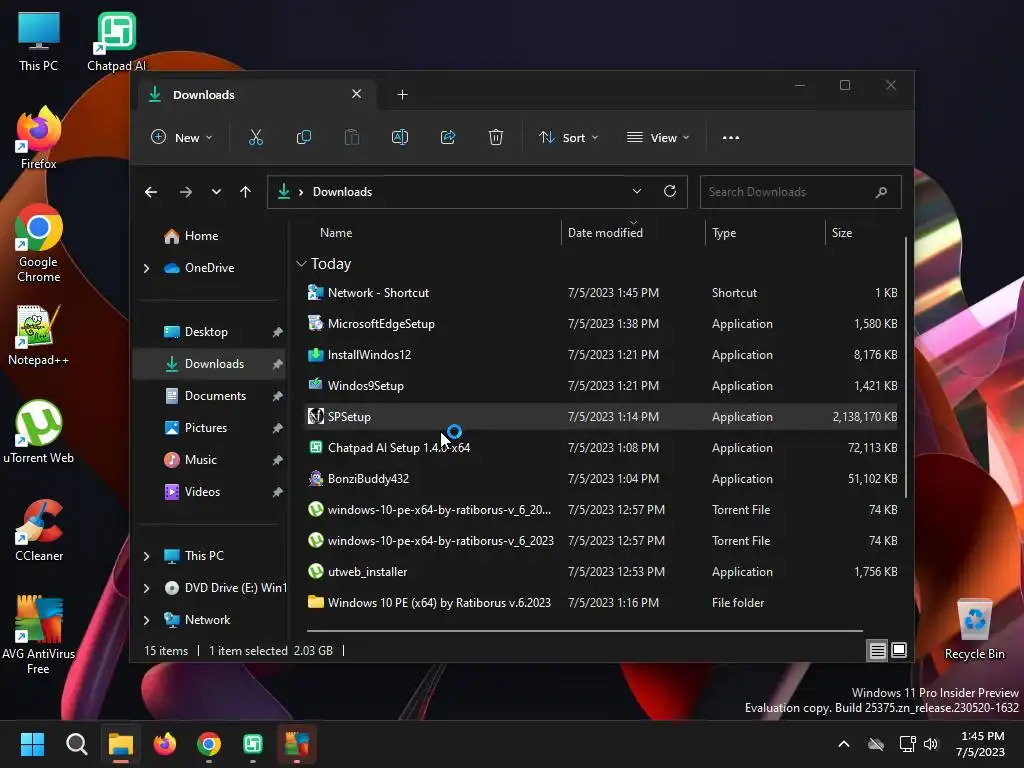1024x768 pixels.
Task: Close the Downloads tab
Action: tap(357, 94)
